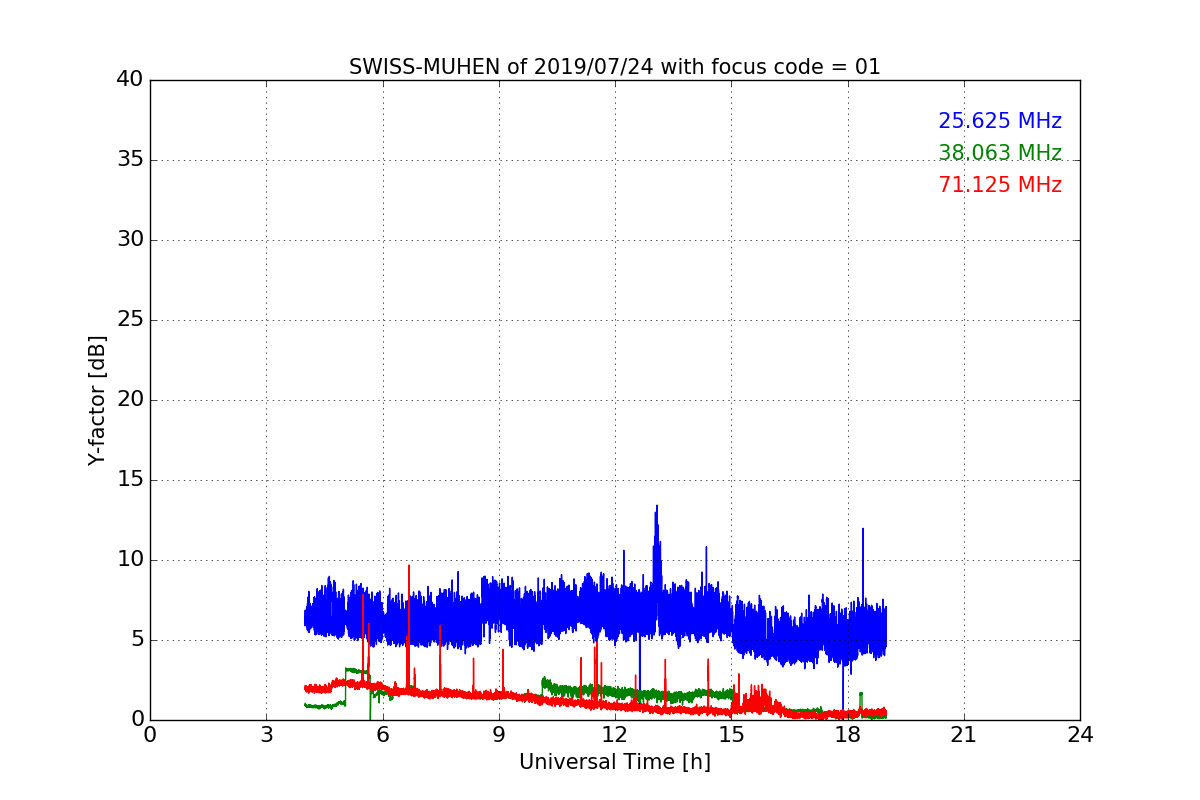Click the x-axis tick label 9
This screenshot has height=800, width=1200.
(499, 735)
